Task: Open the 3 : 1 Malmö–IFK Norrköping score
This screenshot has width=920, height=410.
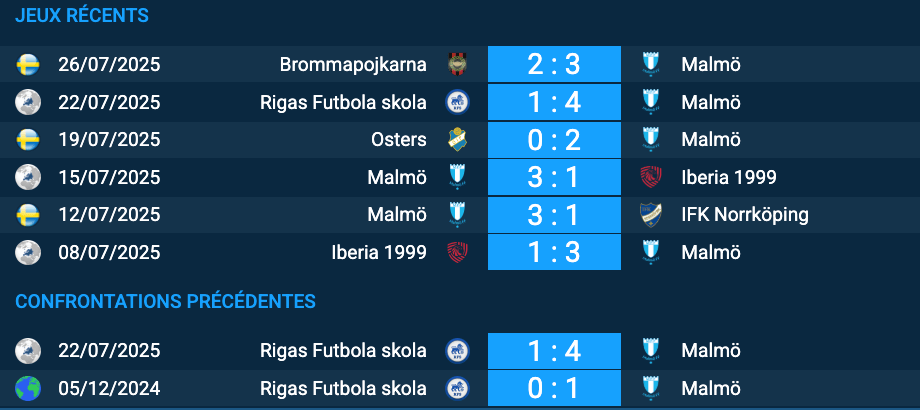Action: (554, 214)
